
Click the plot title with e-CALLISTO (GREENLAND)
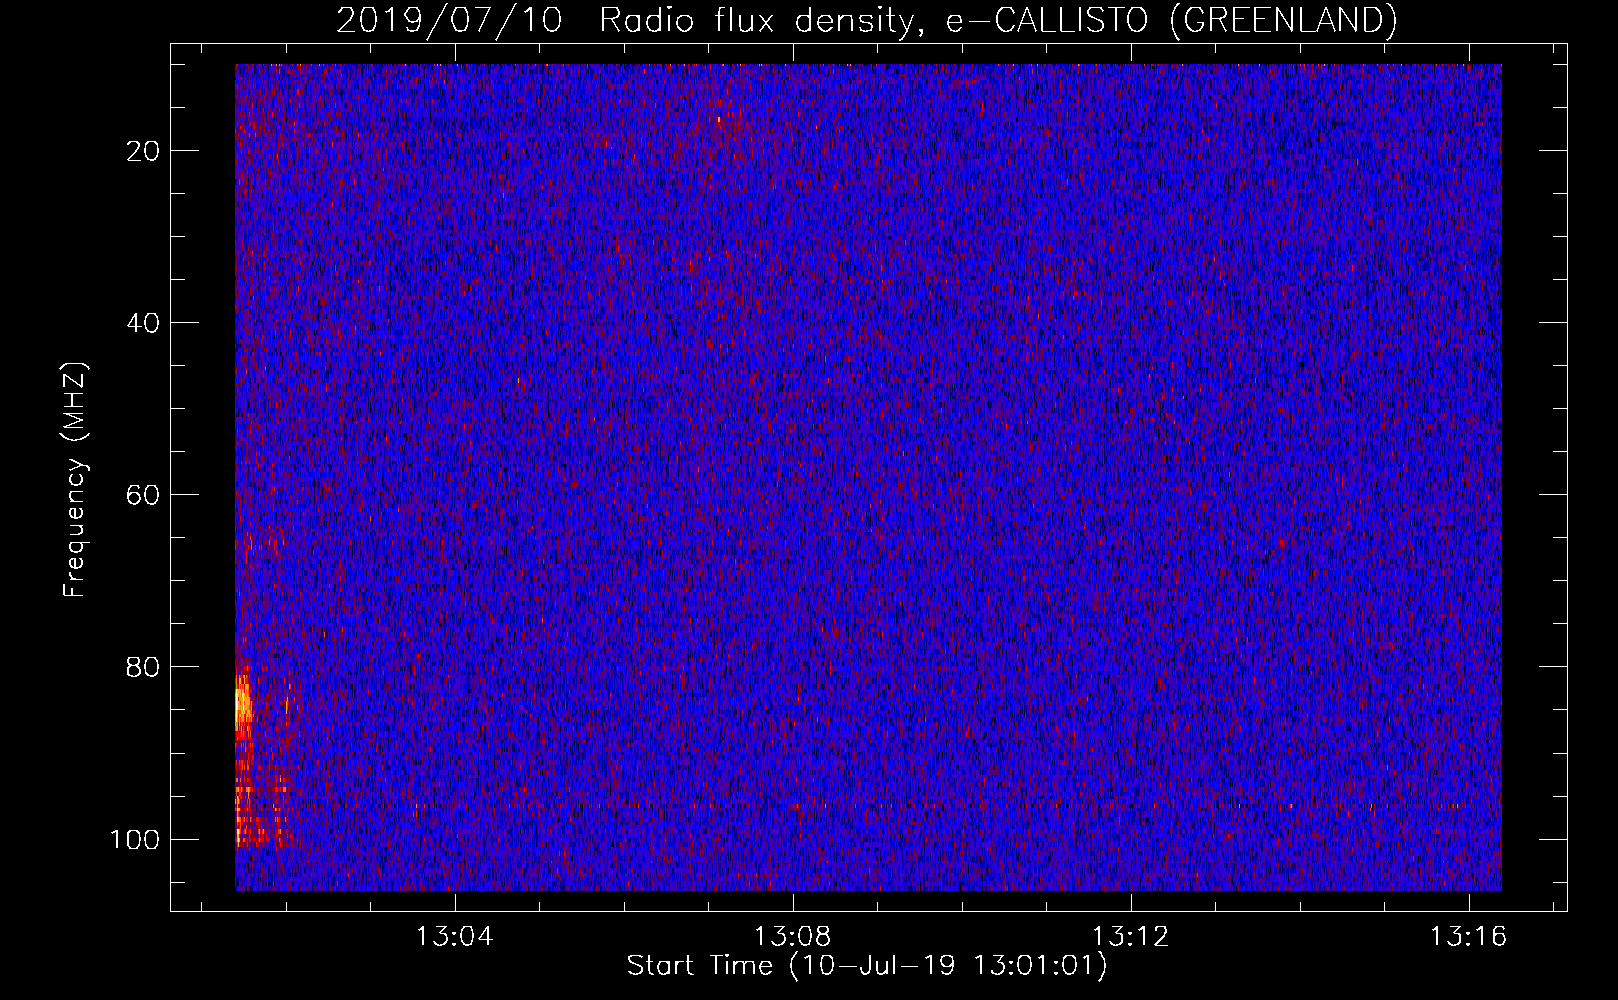coord(866,20)
